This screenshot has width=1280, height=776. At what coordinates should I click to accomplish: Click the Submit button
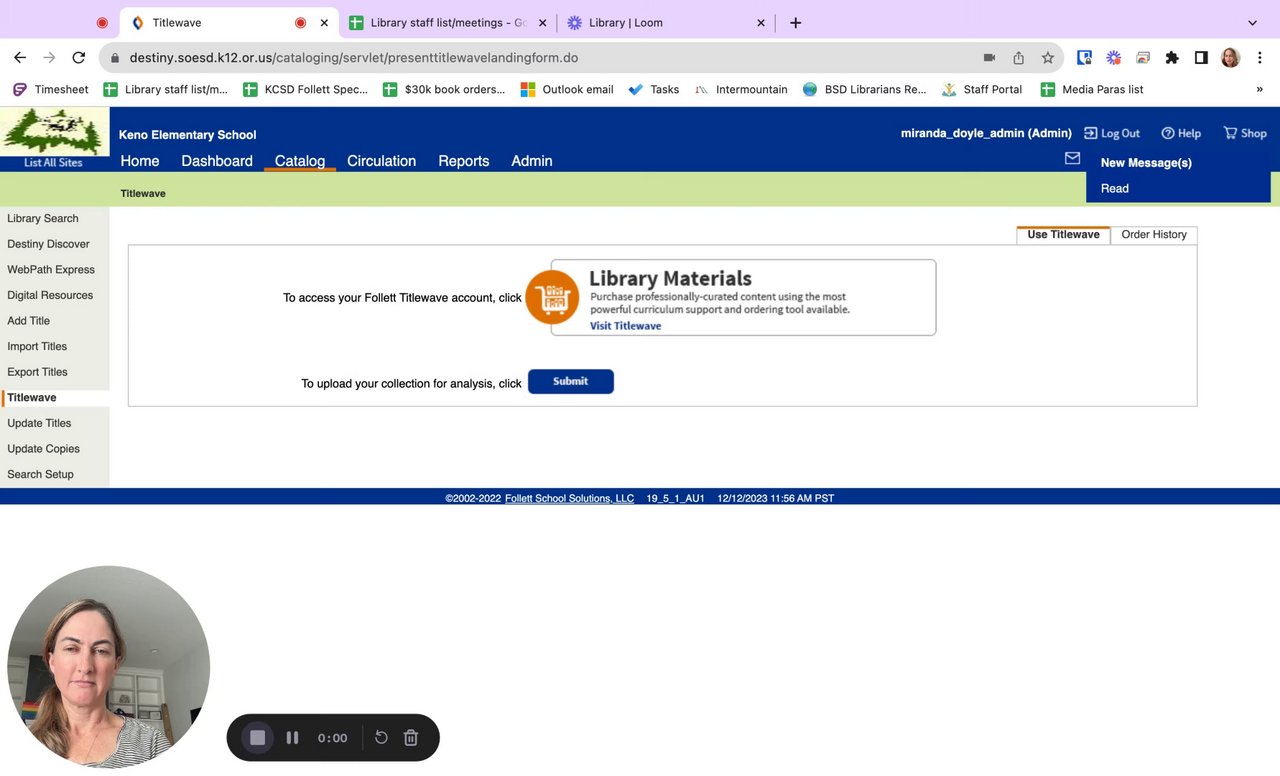click(x=571, y=381)
